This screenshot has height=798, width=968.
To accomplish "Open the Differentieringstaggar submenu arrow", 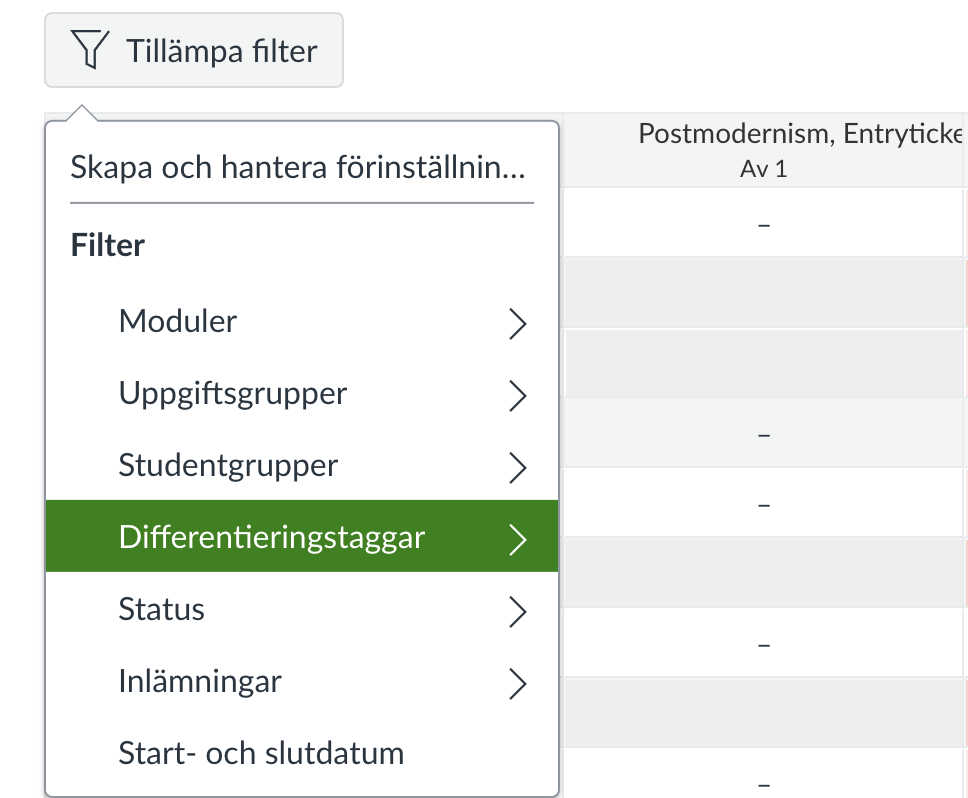I will (x=517, y=539).
